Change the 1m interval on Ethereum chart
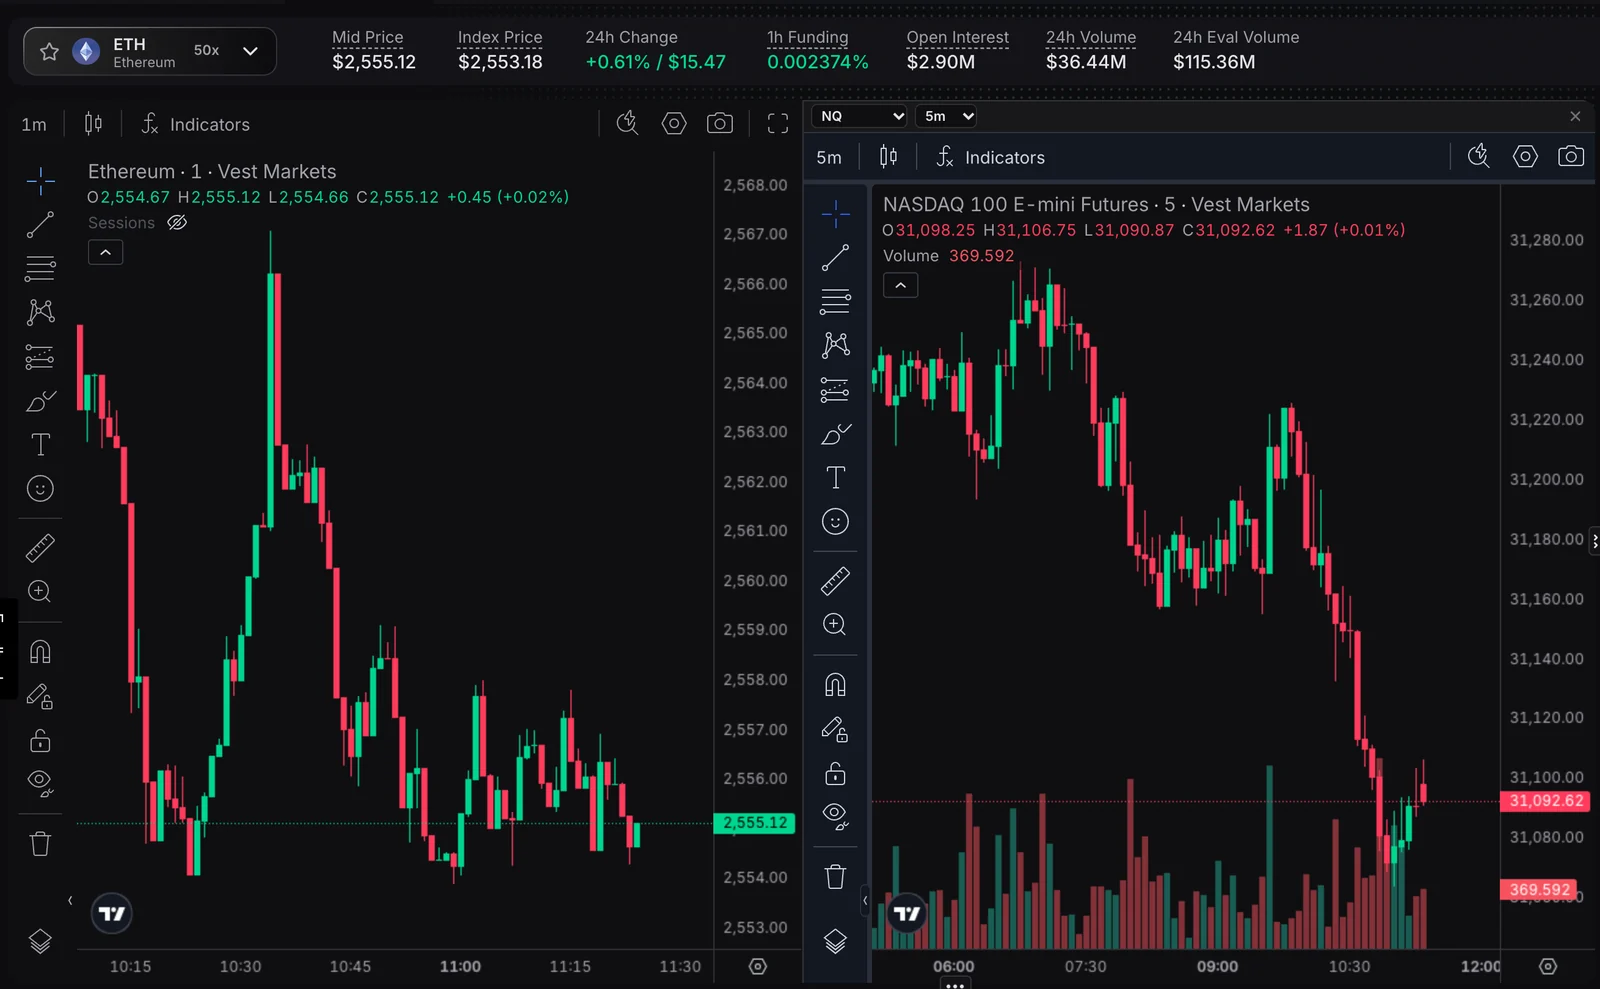 coord(34,124)
